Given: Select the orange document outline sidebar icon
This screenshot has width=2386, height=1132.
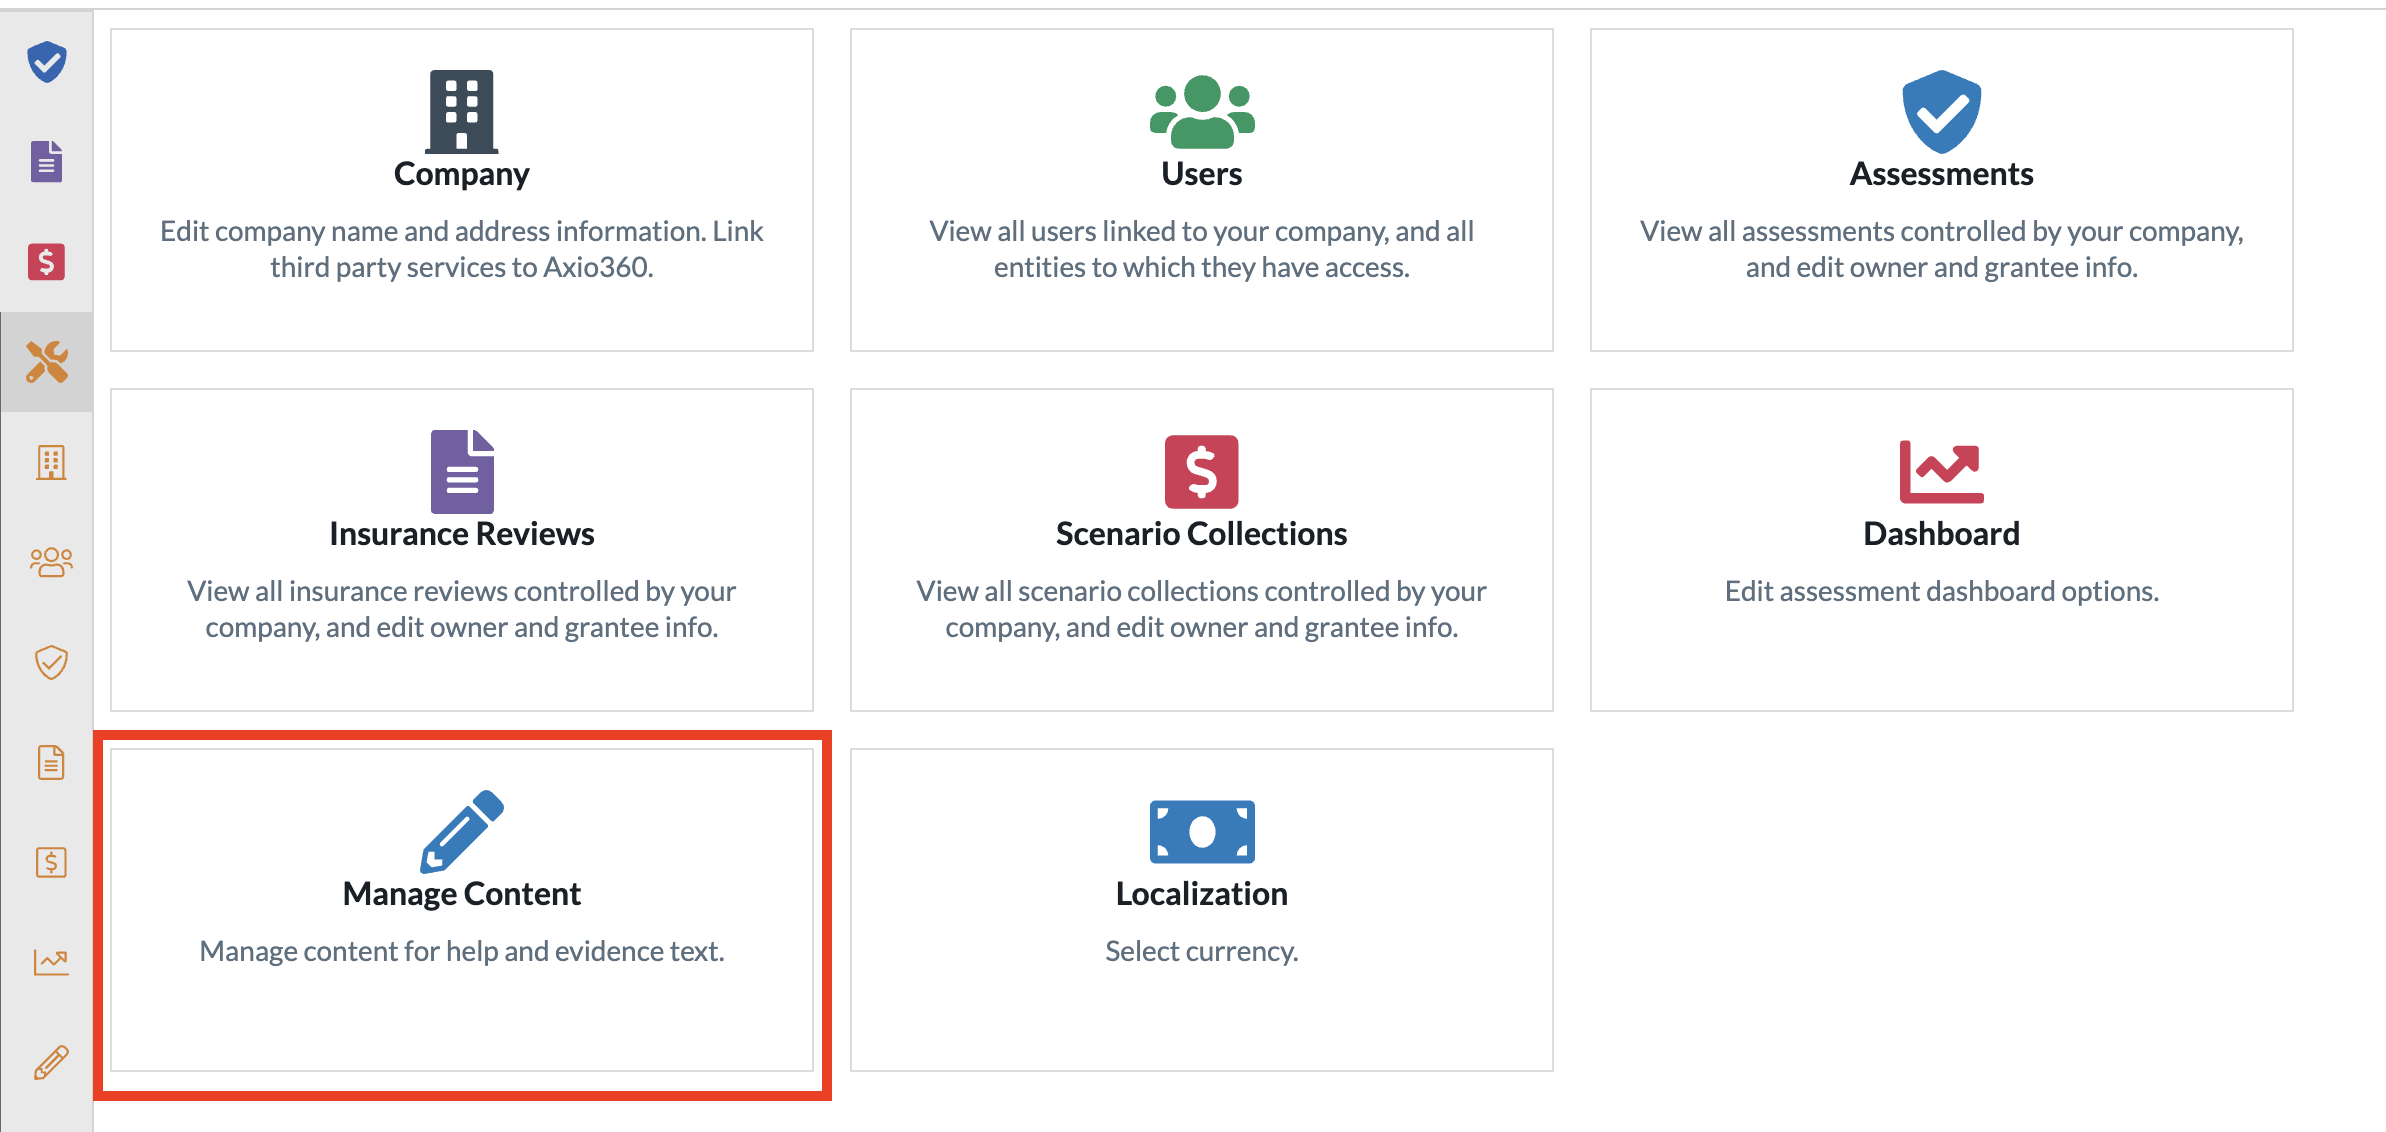Looking at the screenshot, I should point(51,762).
